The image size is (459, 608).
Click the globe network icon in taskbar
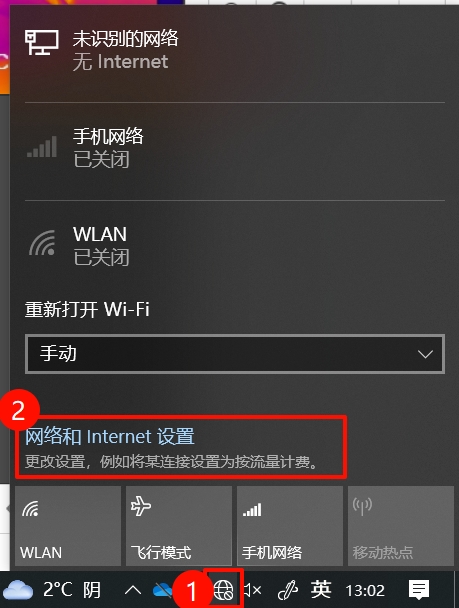click(224, 591)
